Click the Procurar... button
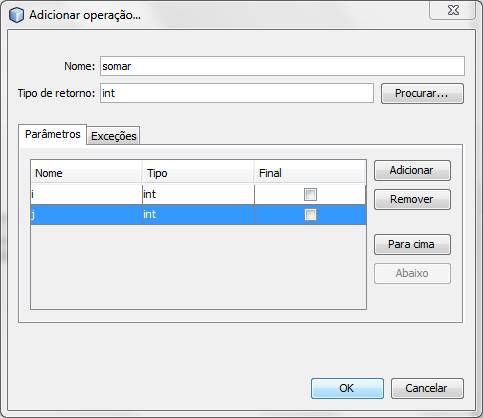The width and height of the screenshot is (483, 418). tap(422, 93)
